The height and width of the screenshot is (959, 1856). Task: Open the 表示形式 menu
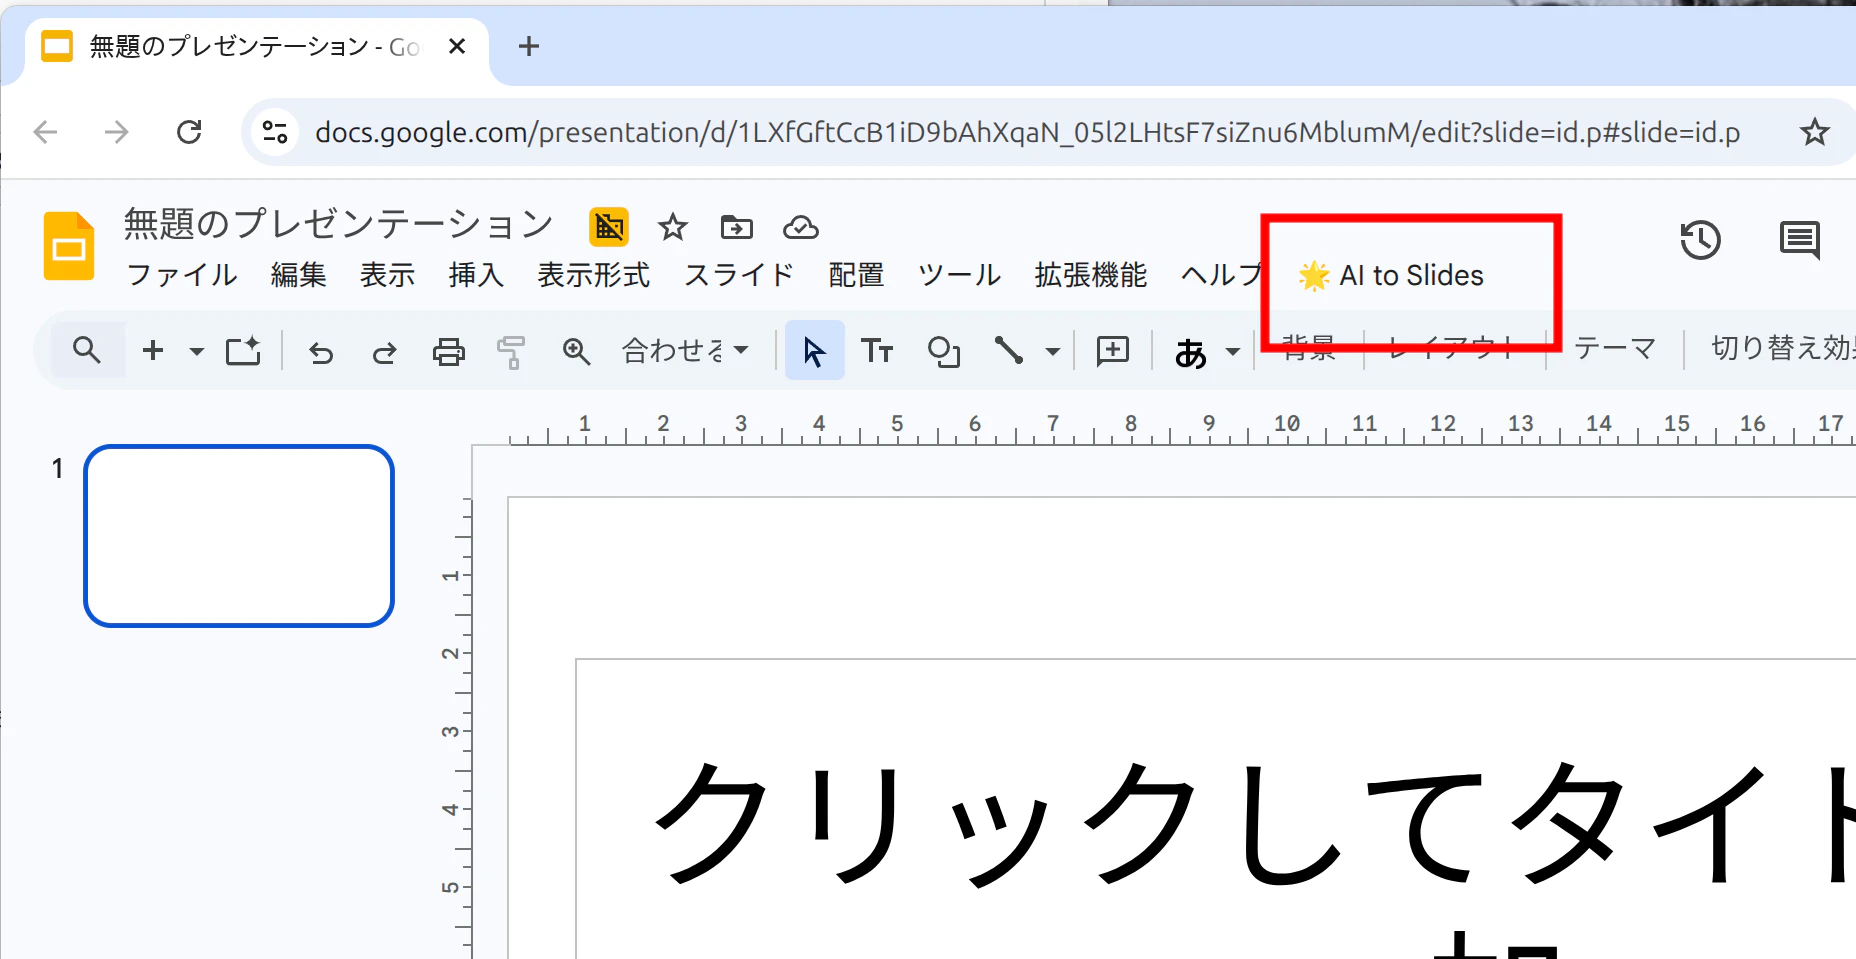point(594,275)
